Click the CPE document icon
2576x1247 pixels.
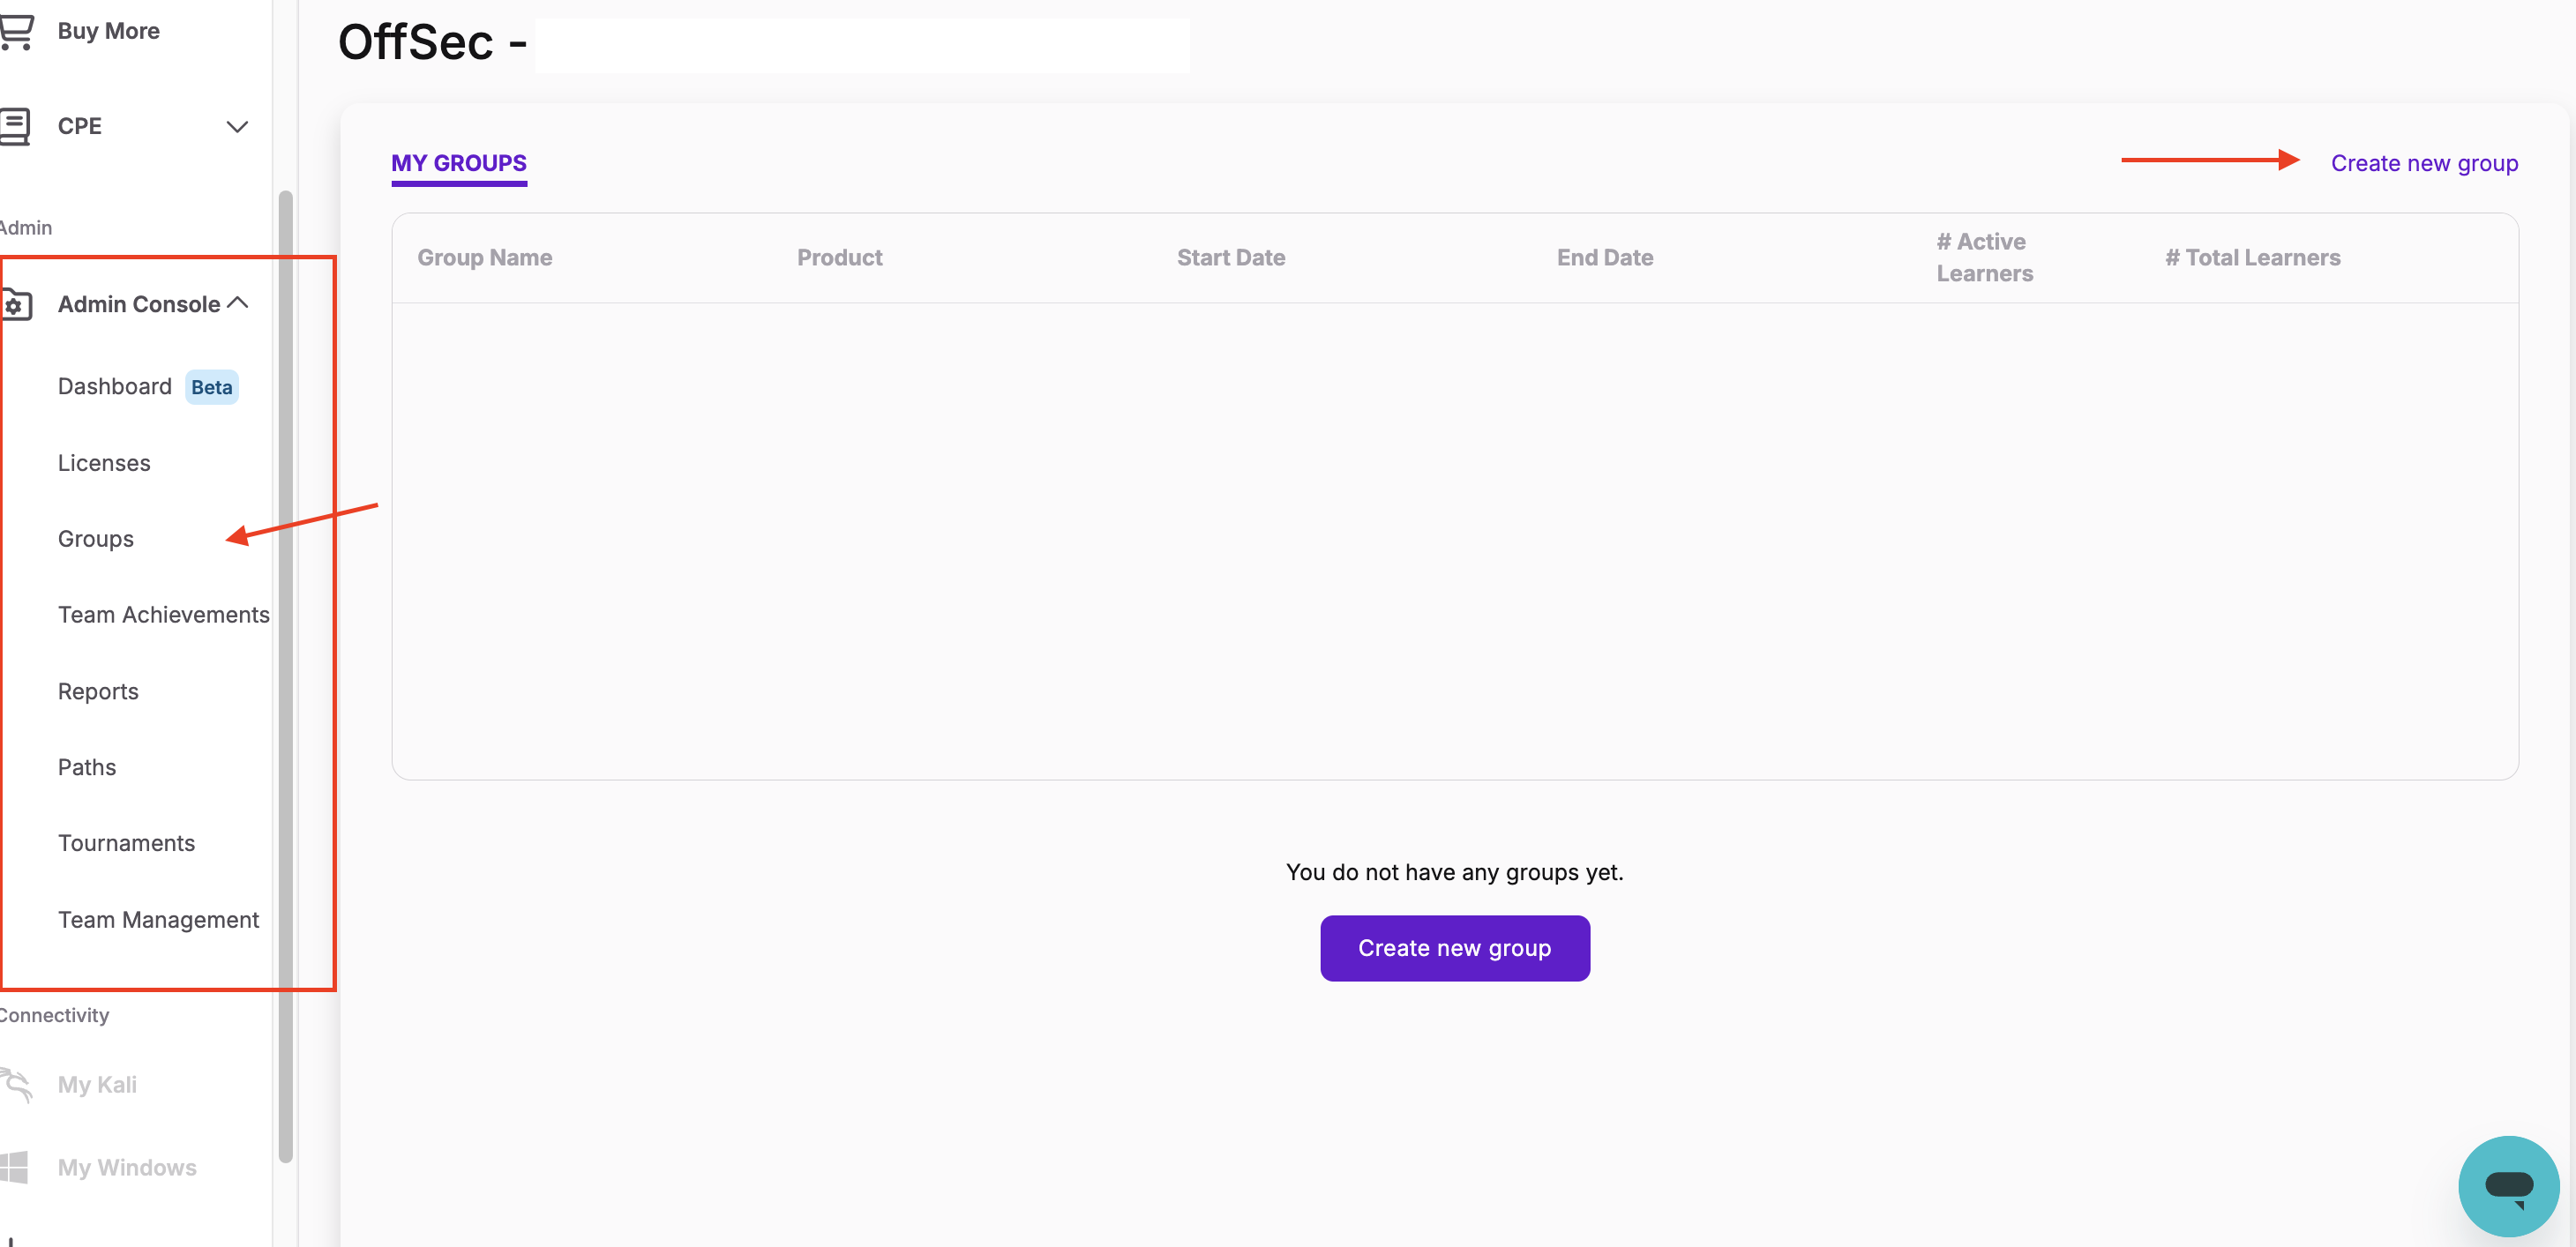16,126
